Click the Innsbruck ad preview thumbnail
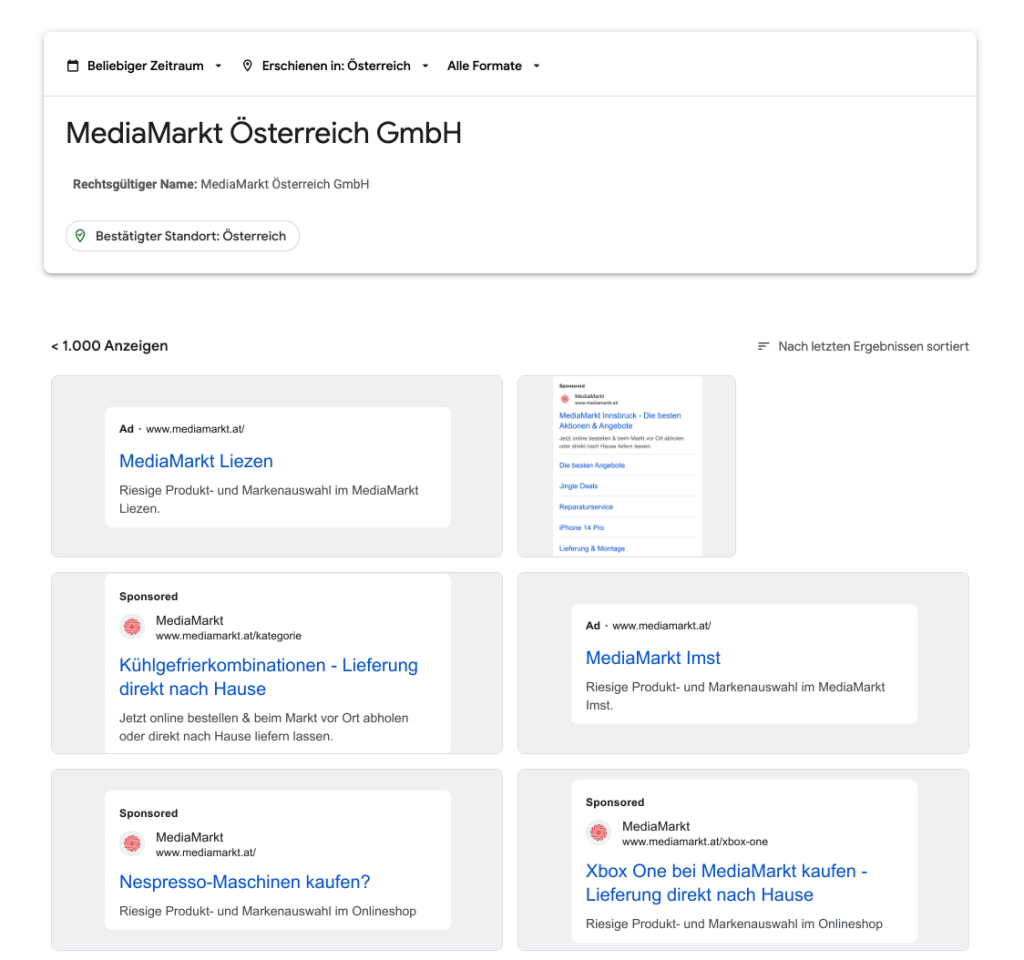The width and height of the screenshot is (1024, 960). 627,465
